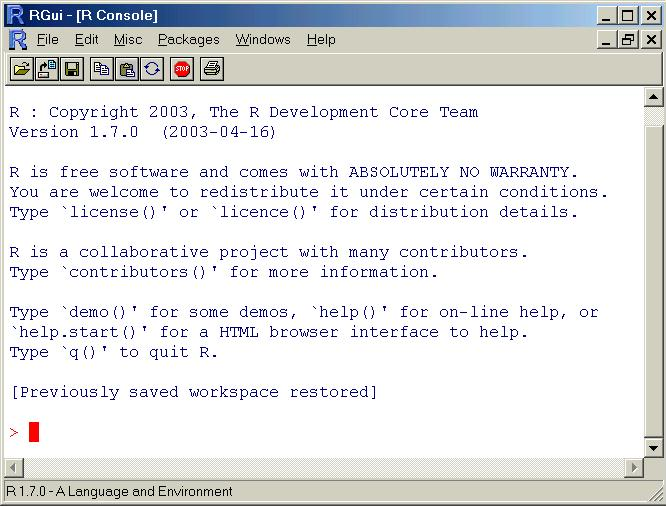This screenshot has height=506, width=666.
Task: Click the 'ABSOLUTELY NO WARRANTY' text
Action: (x=459, y=172)
